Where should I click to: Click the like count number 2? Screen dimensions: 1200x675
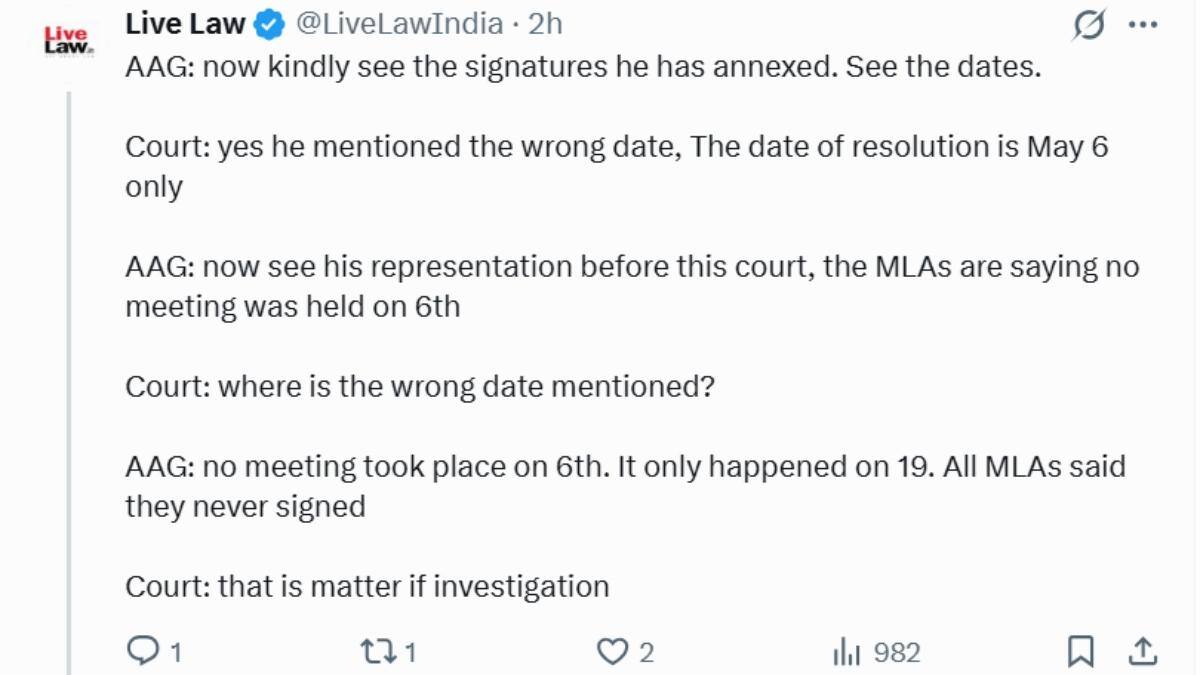coord(646,653)
